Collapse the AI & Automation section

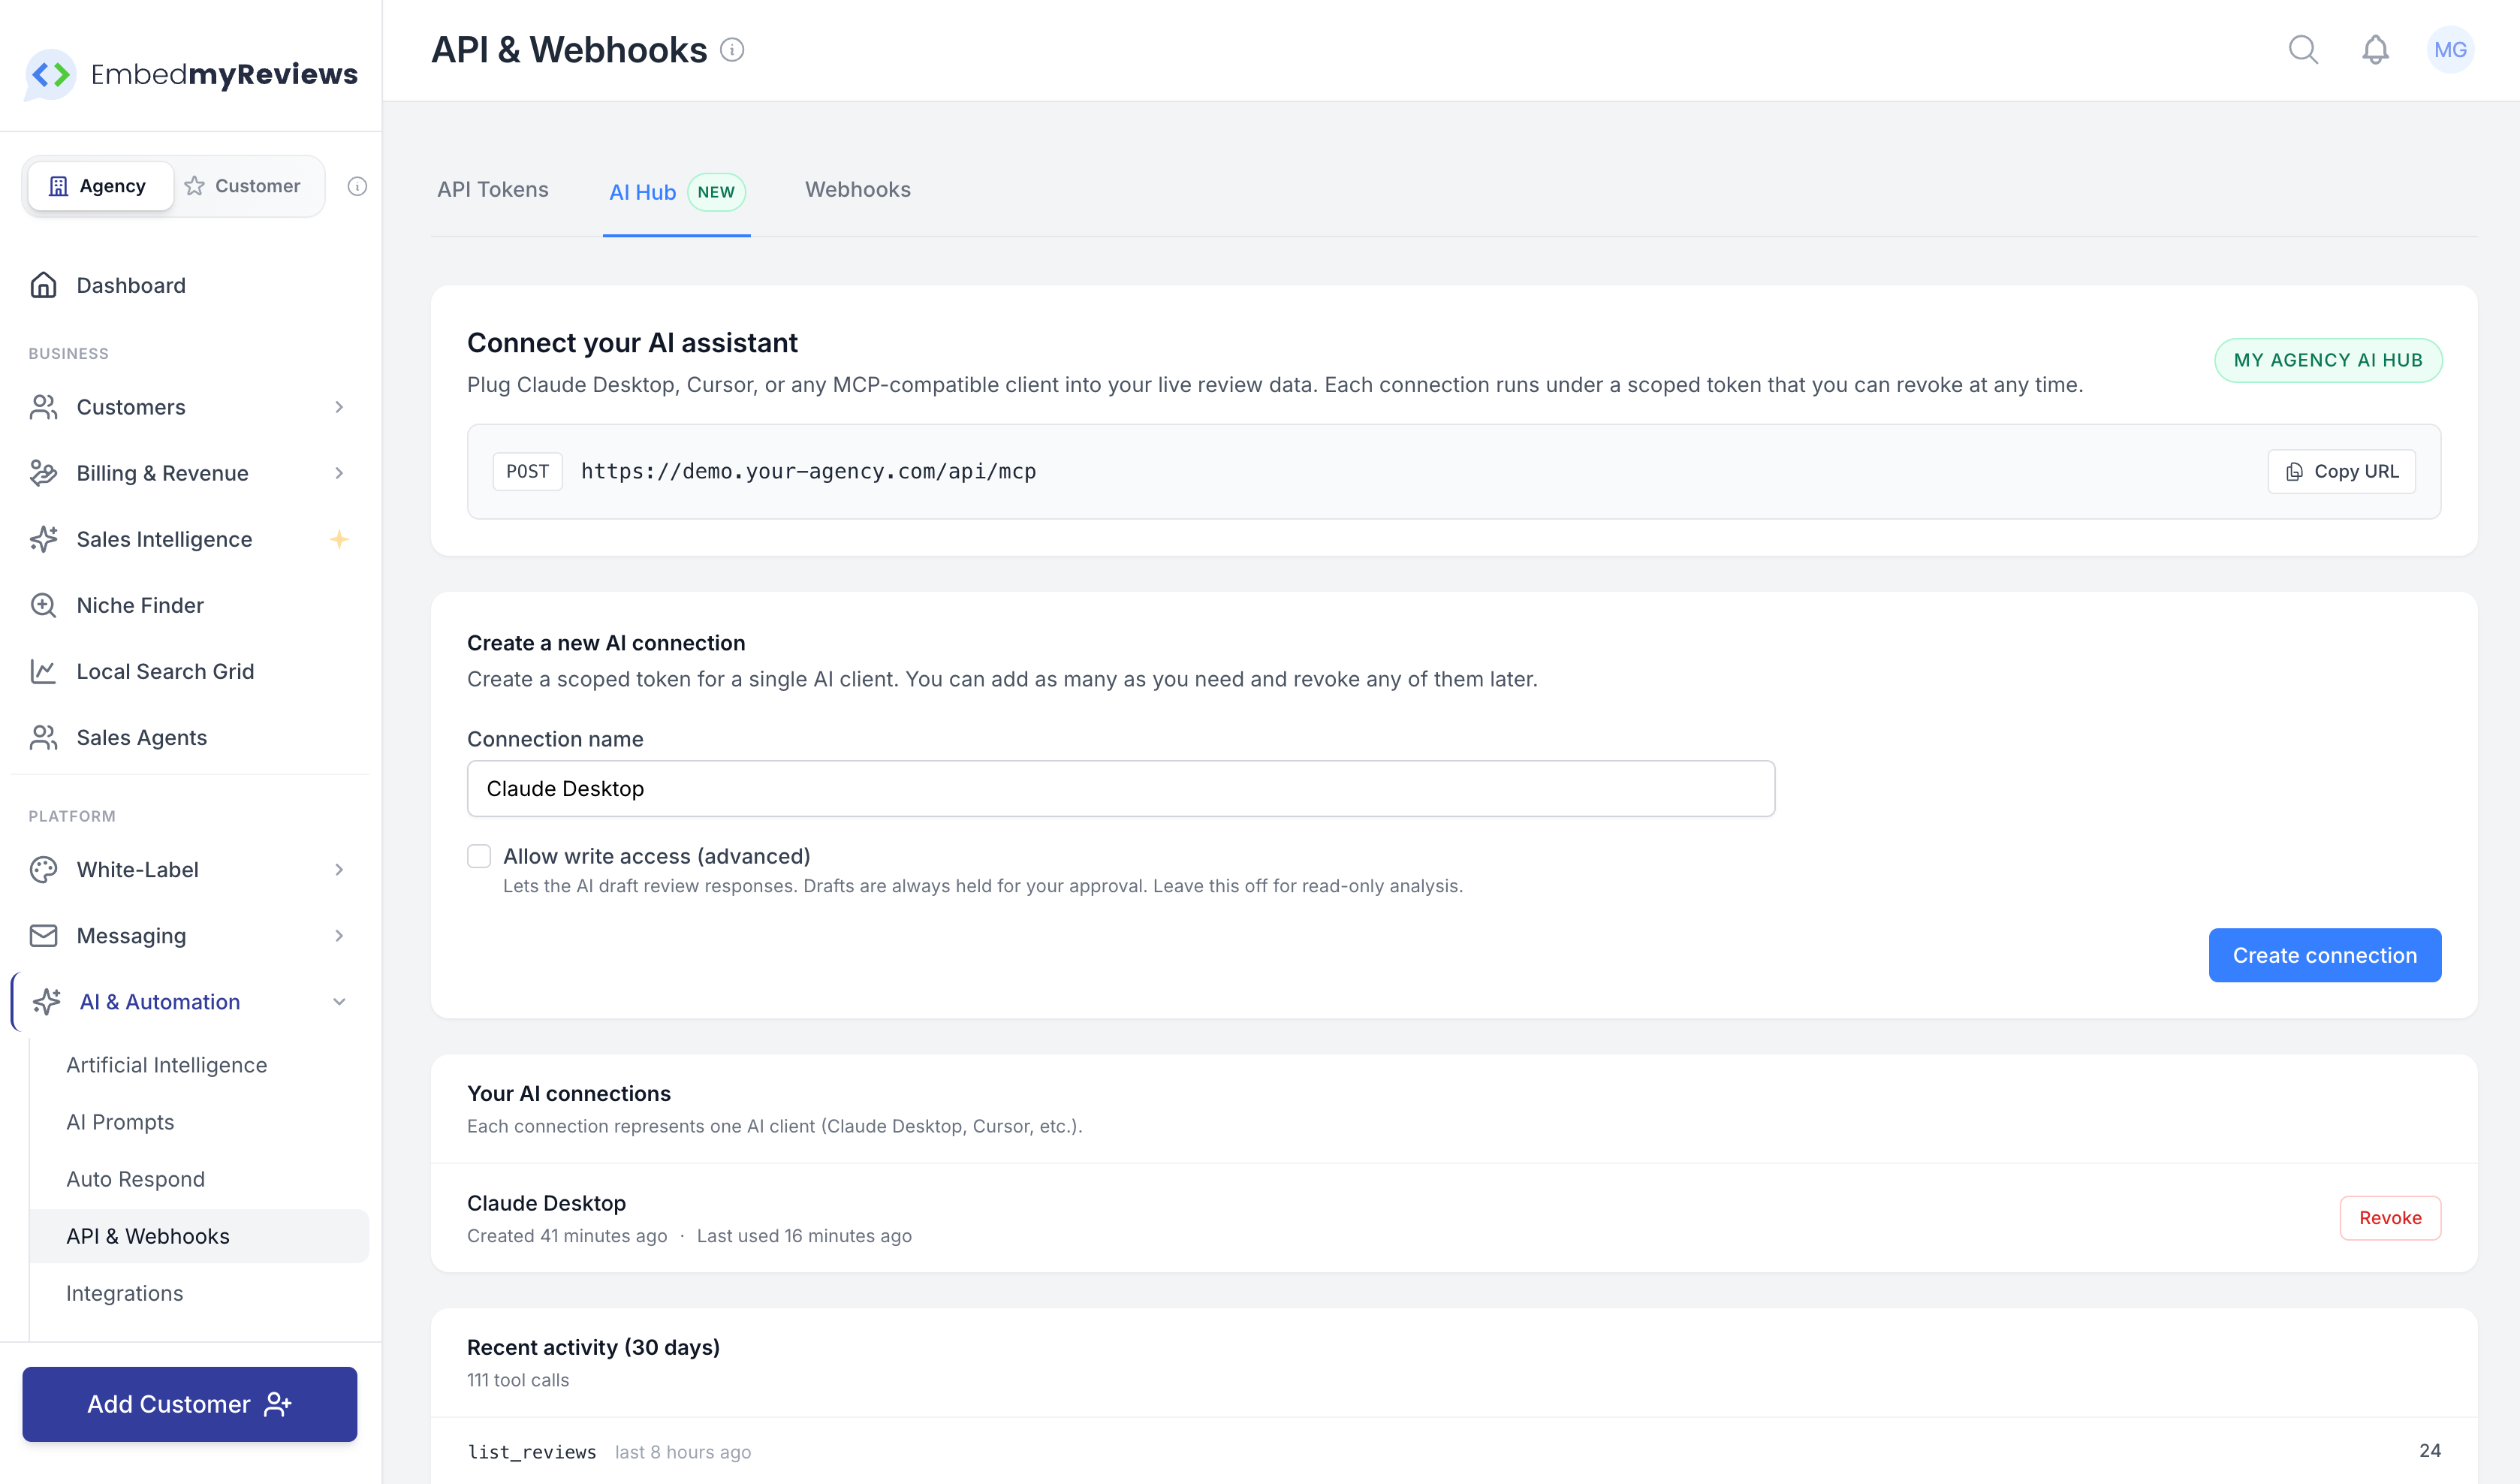pyautogui.click(x=339, y=1002)
